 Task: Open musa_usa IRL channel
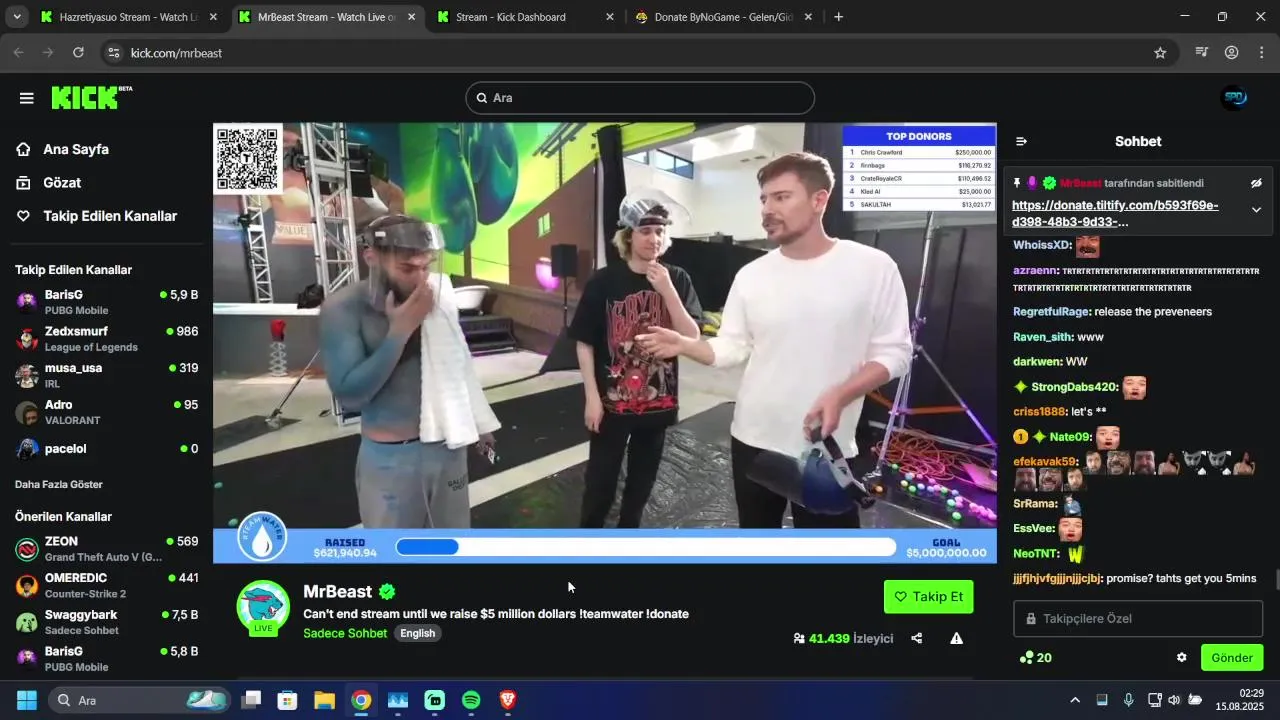107,375
